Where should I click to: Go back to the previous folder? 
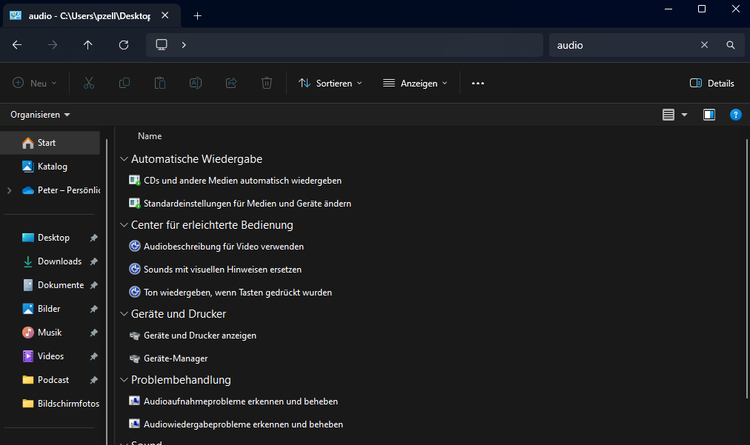(x=17, y=45)
